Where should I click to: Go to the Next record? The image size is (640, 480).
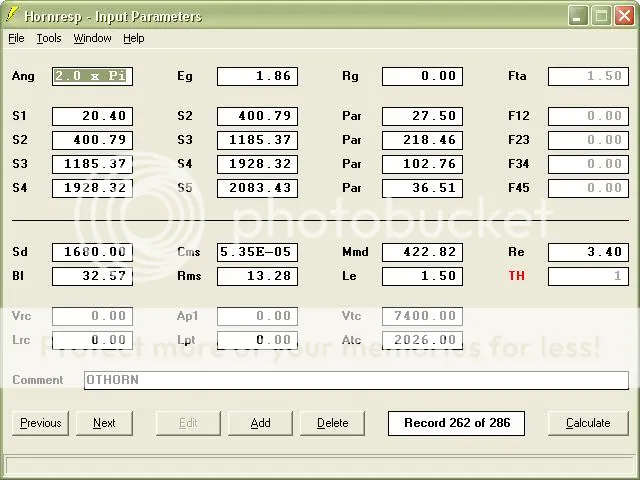click(104, 424)
